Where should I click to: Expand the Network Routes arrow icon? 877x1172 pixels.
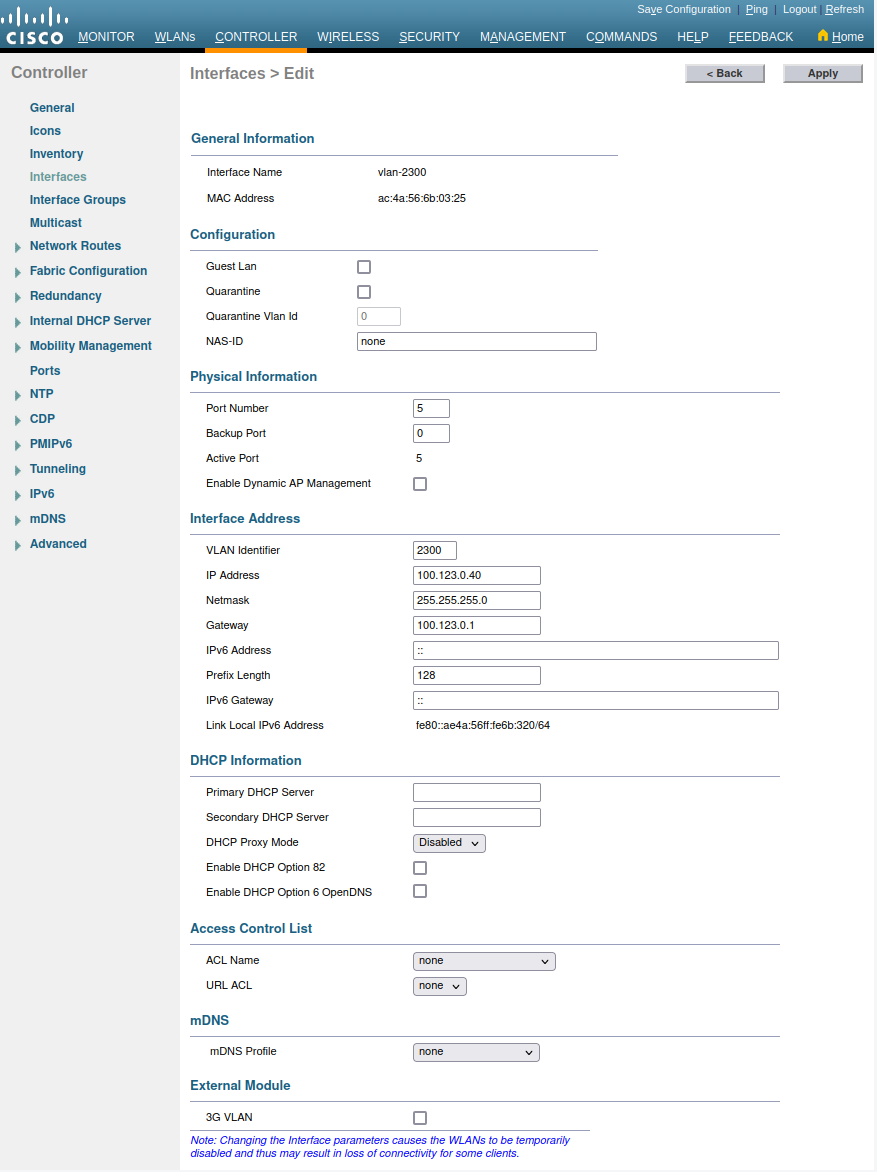pos(18,247)
